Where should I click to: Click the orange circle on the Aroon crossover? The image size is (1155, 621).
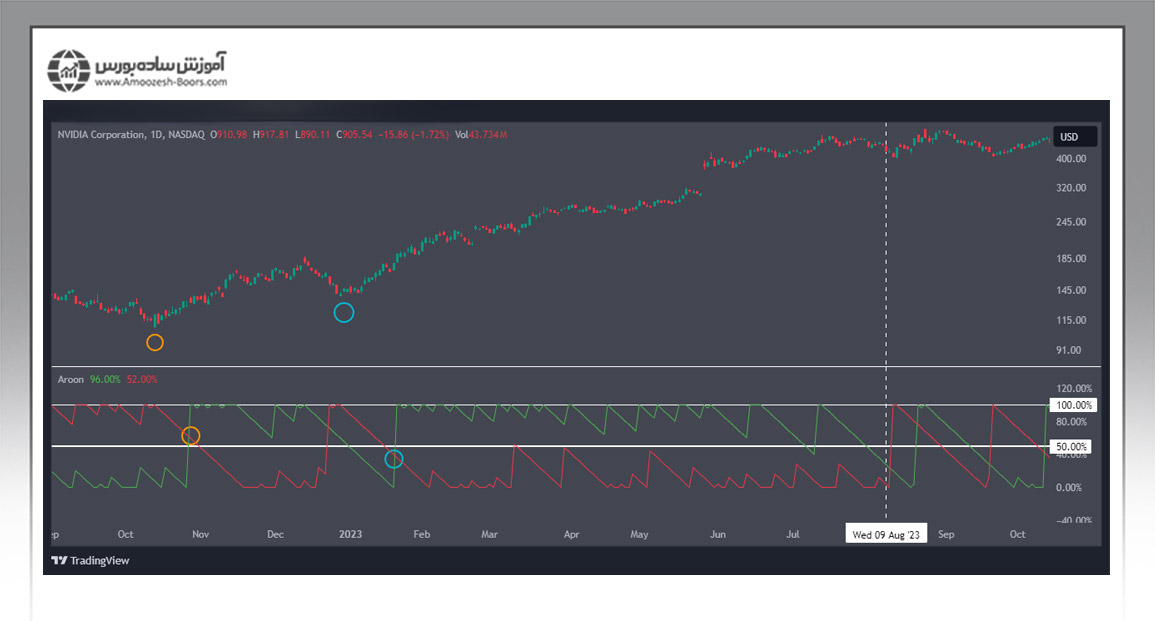click(x=190, y=436)
